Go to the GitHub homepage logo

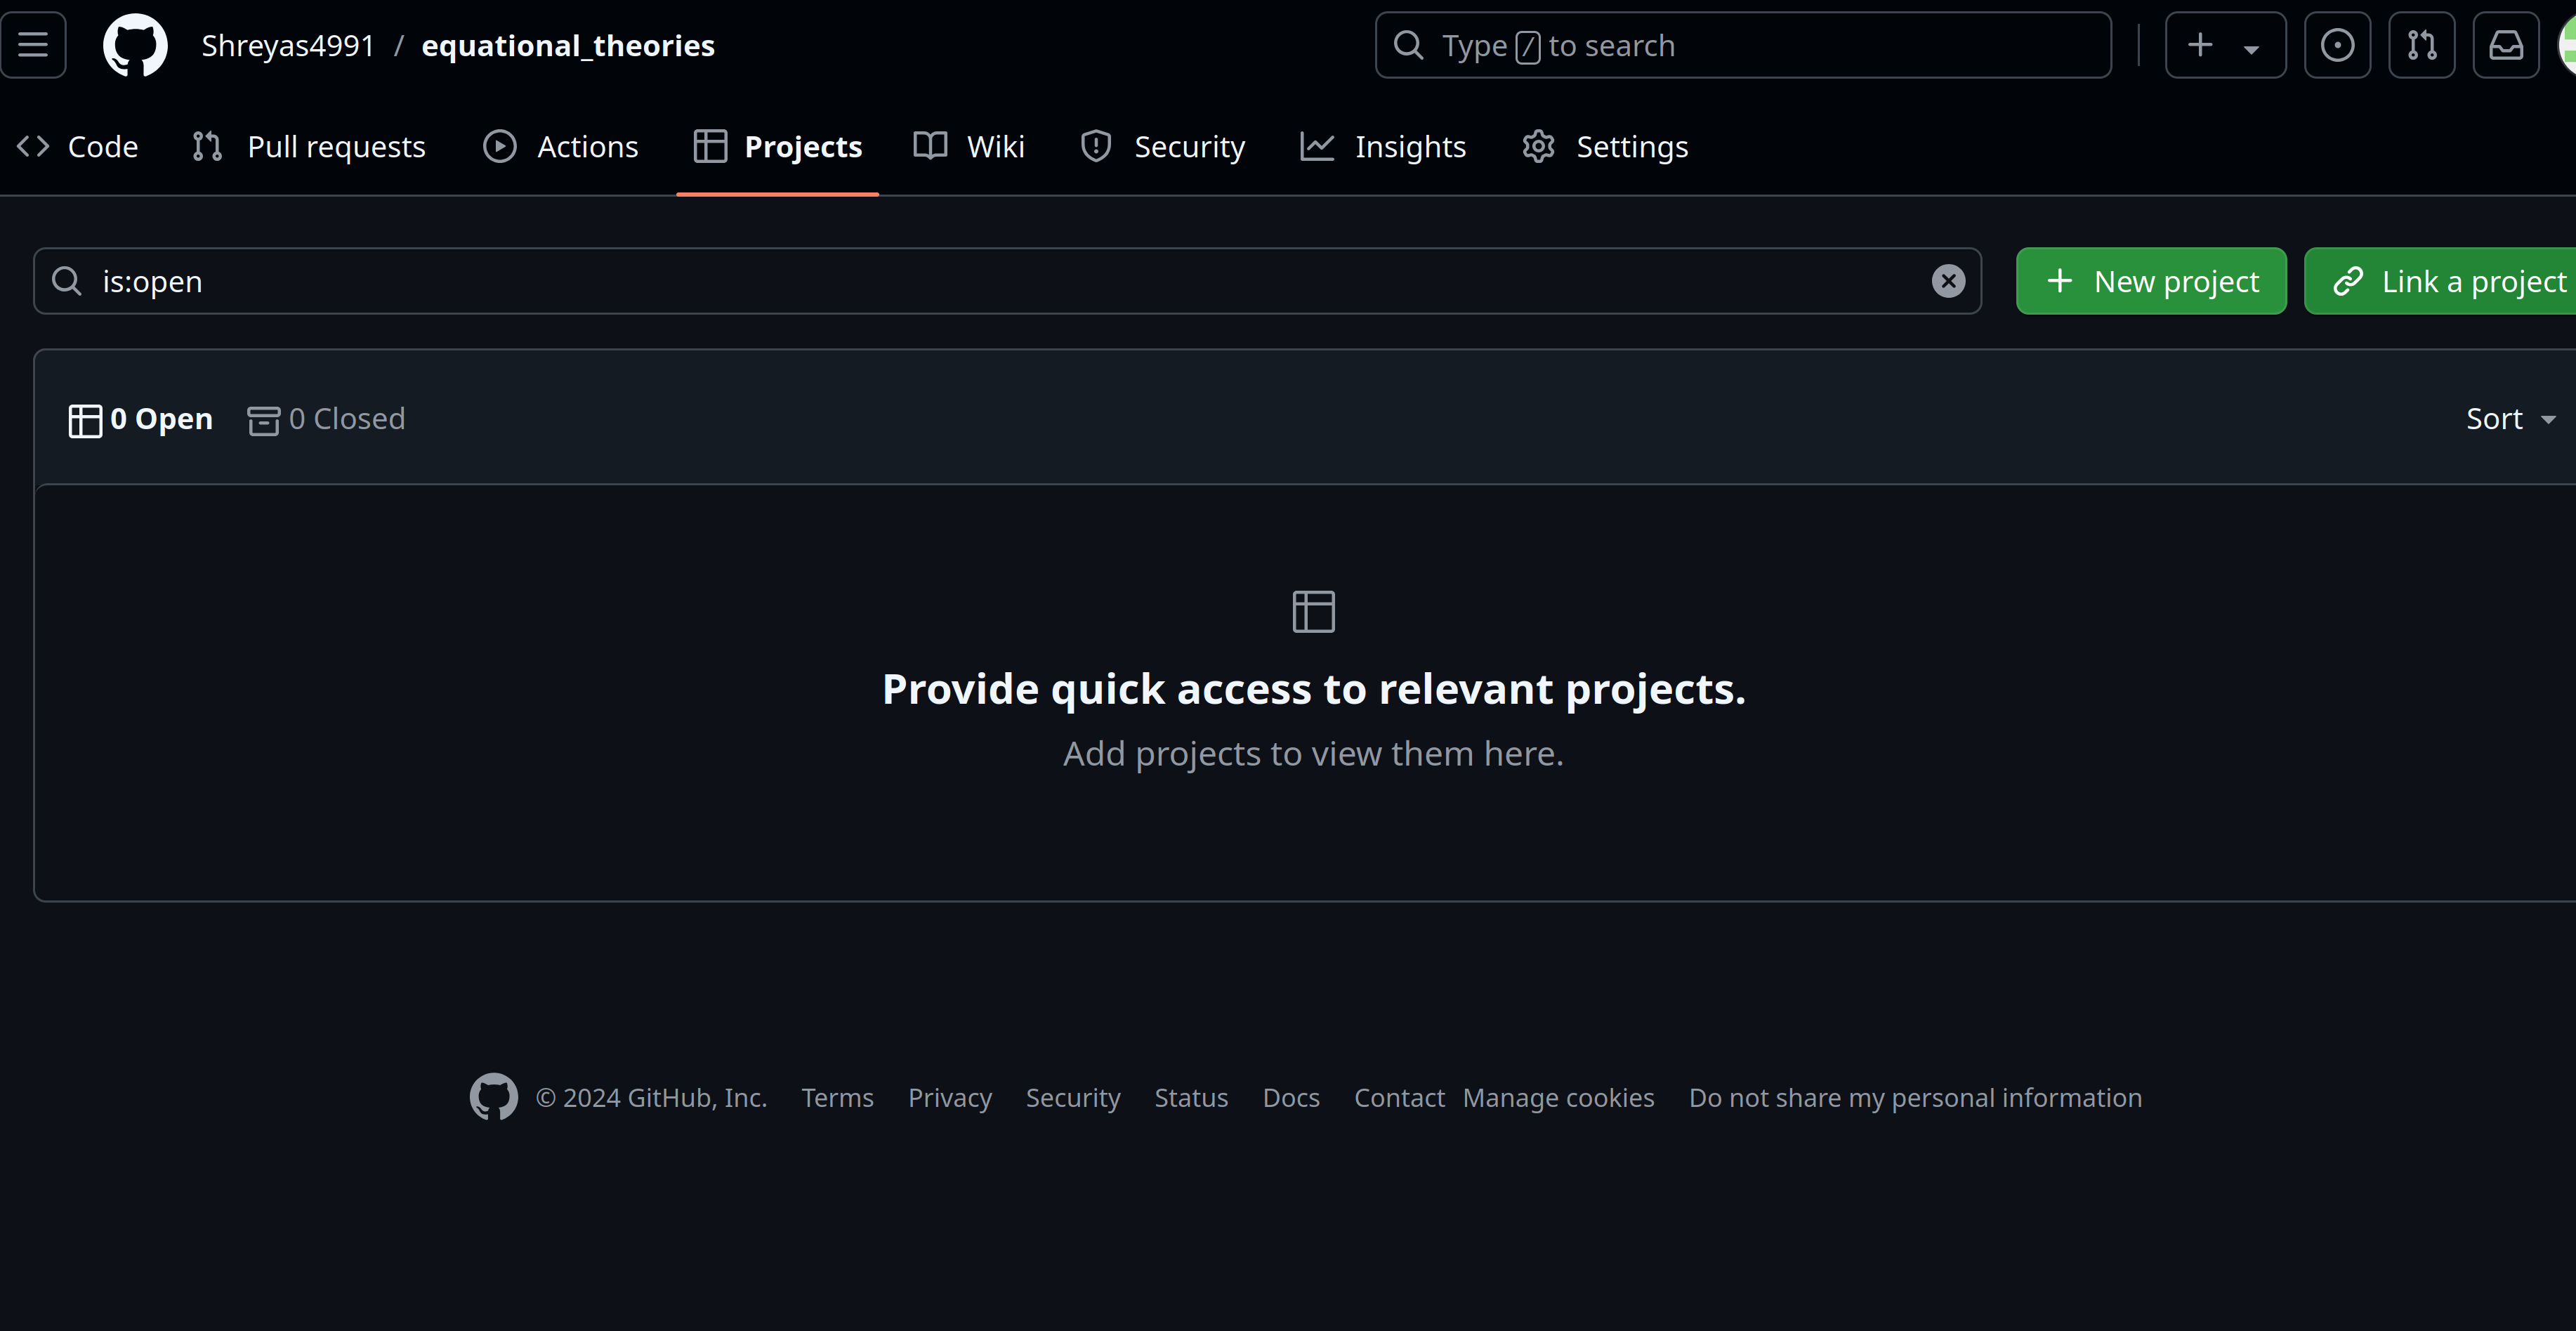click(x=135, y=45)
